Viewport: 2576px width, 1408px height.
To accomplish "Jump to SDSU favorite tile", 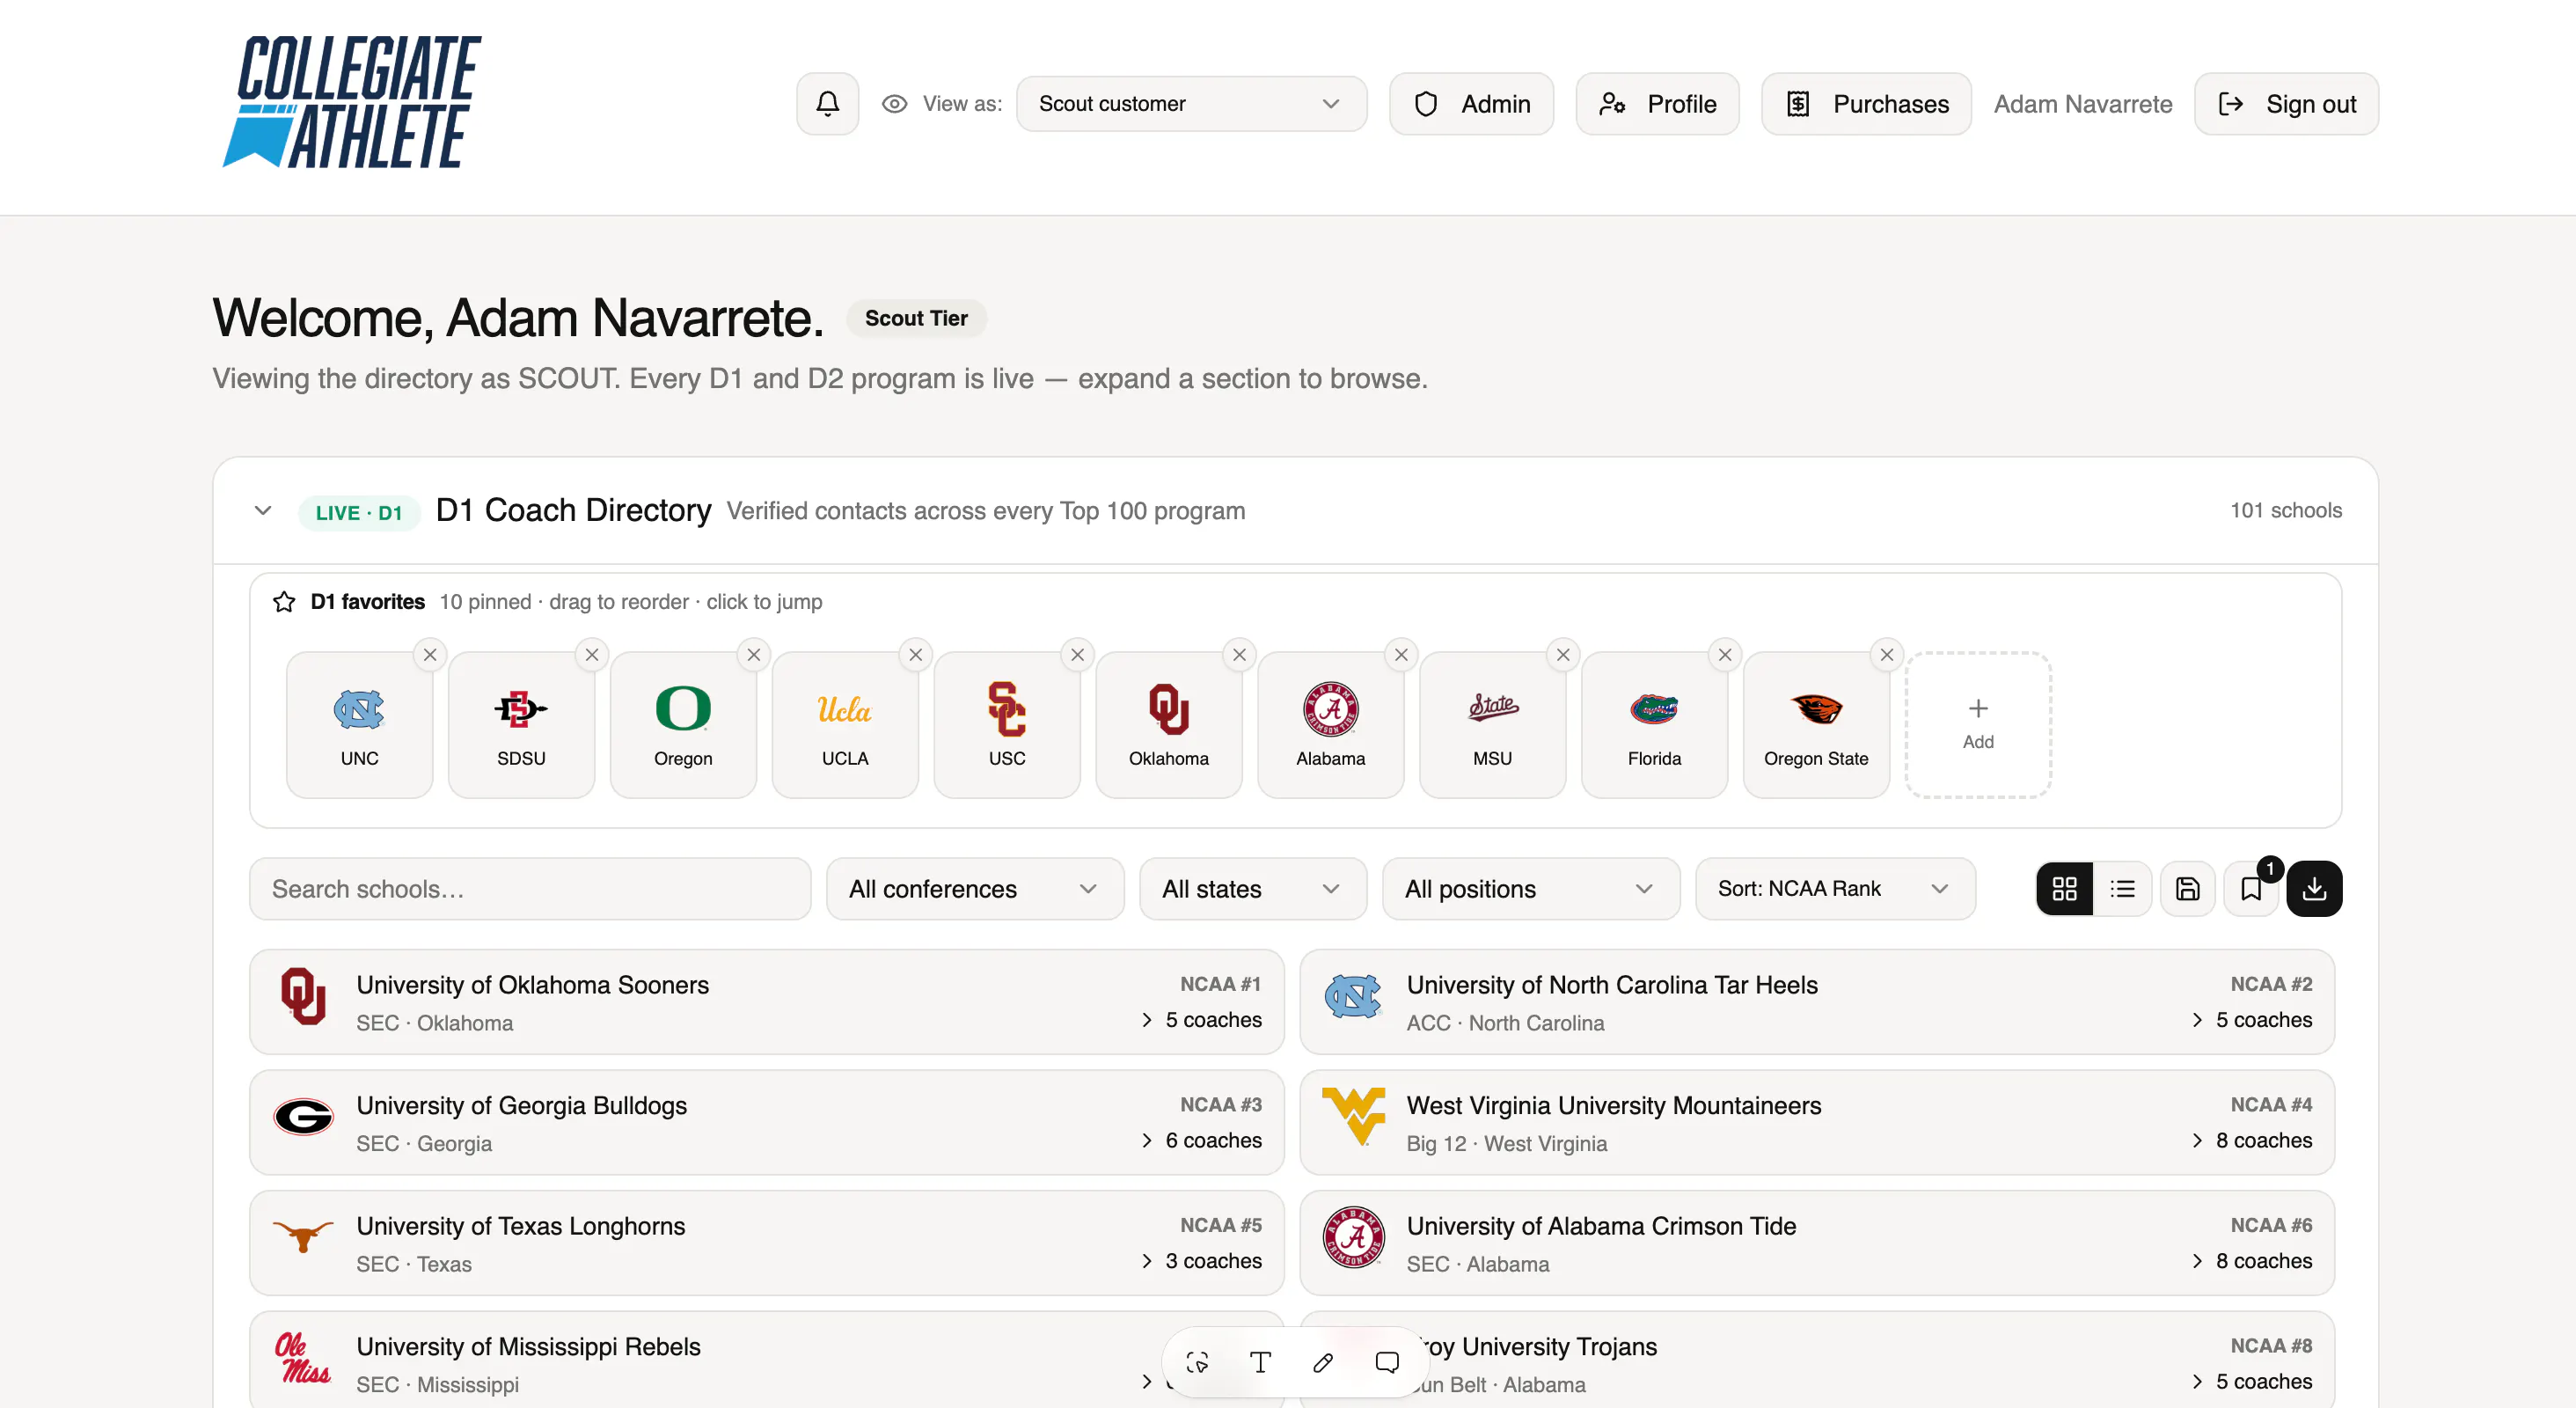I will point(522,726).
